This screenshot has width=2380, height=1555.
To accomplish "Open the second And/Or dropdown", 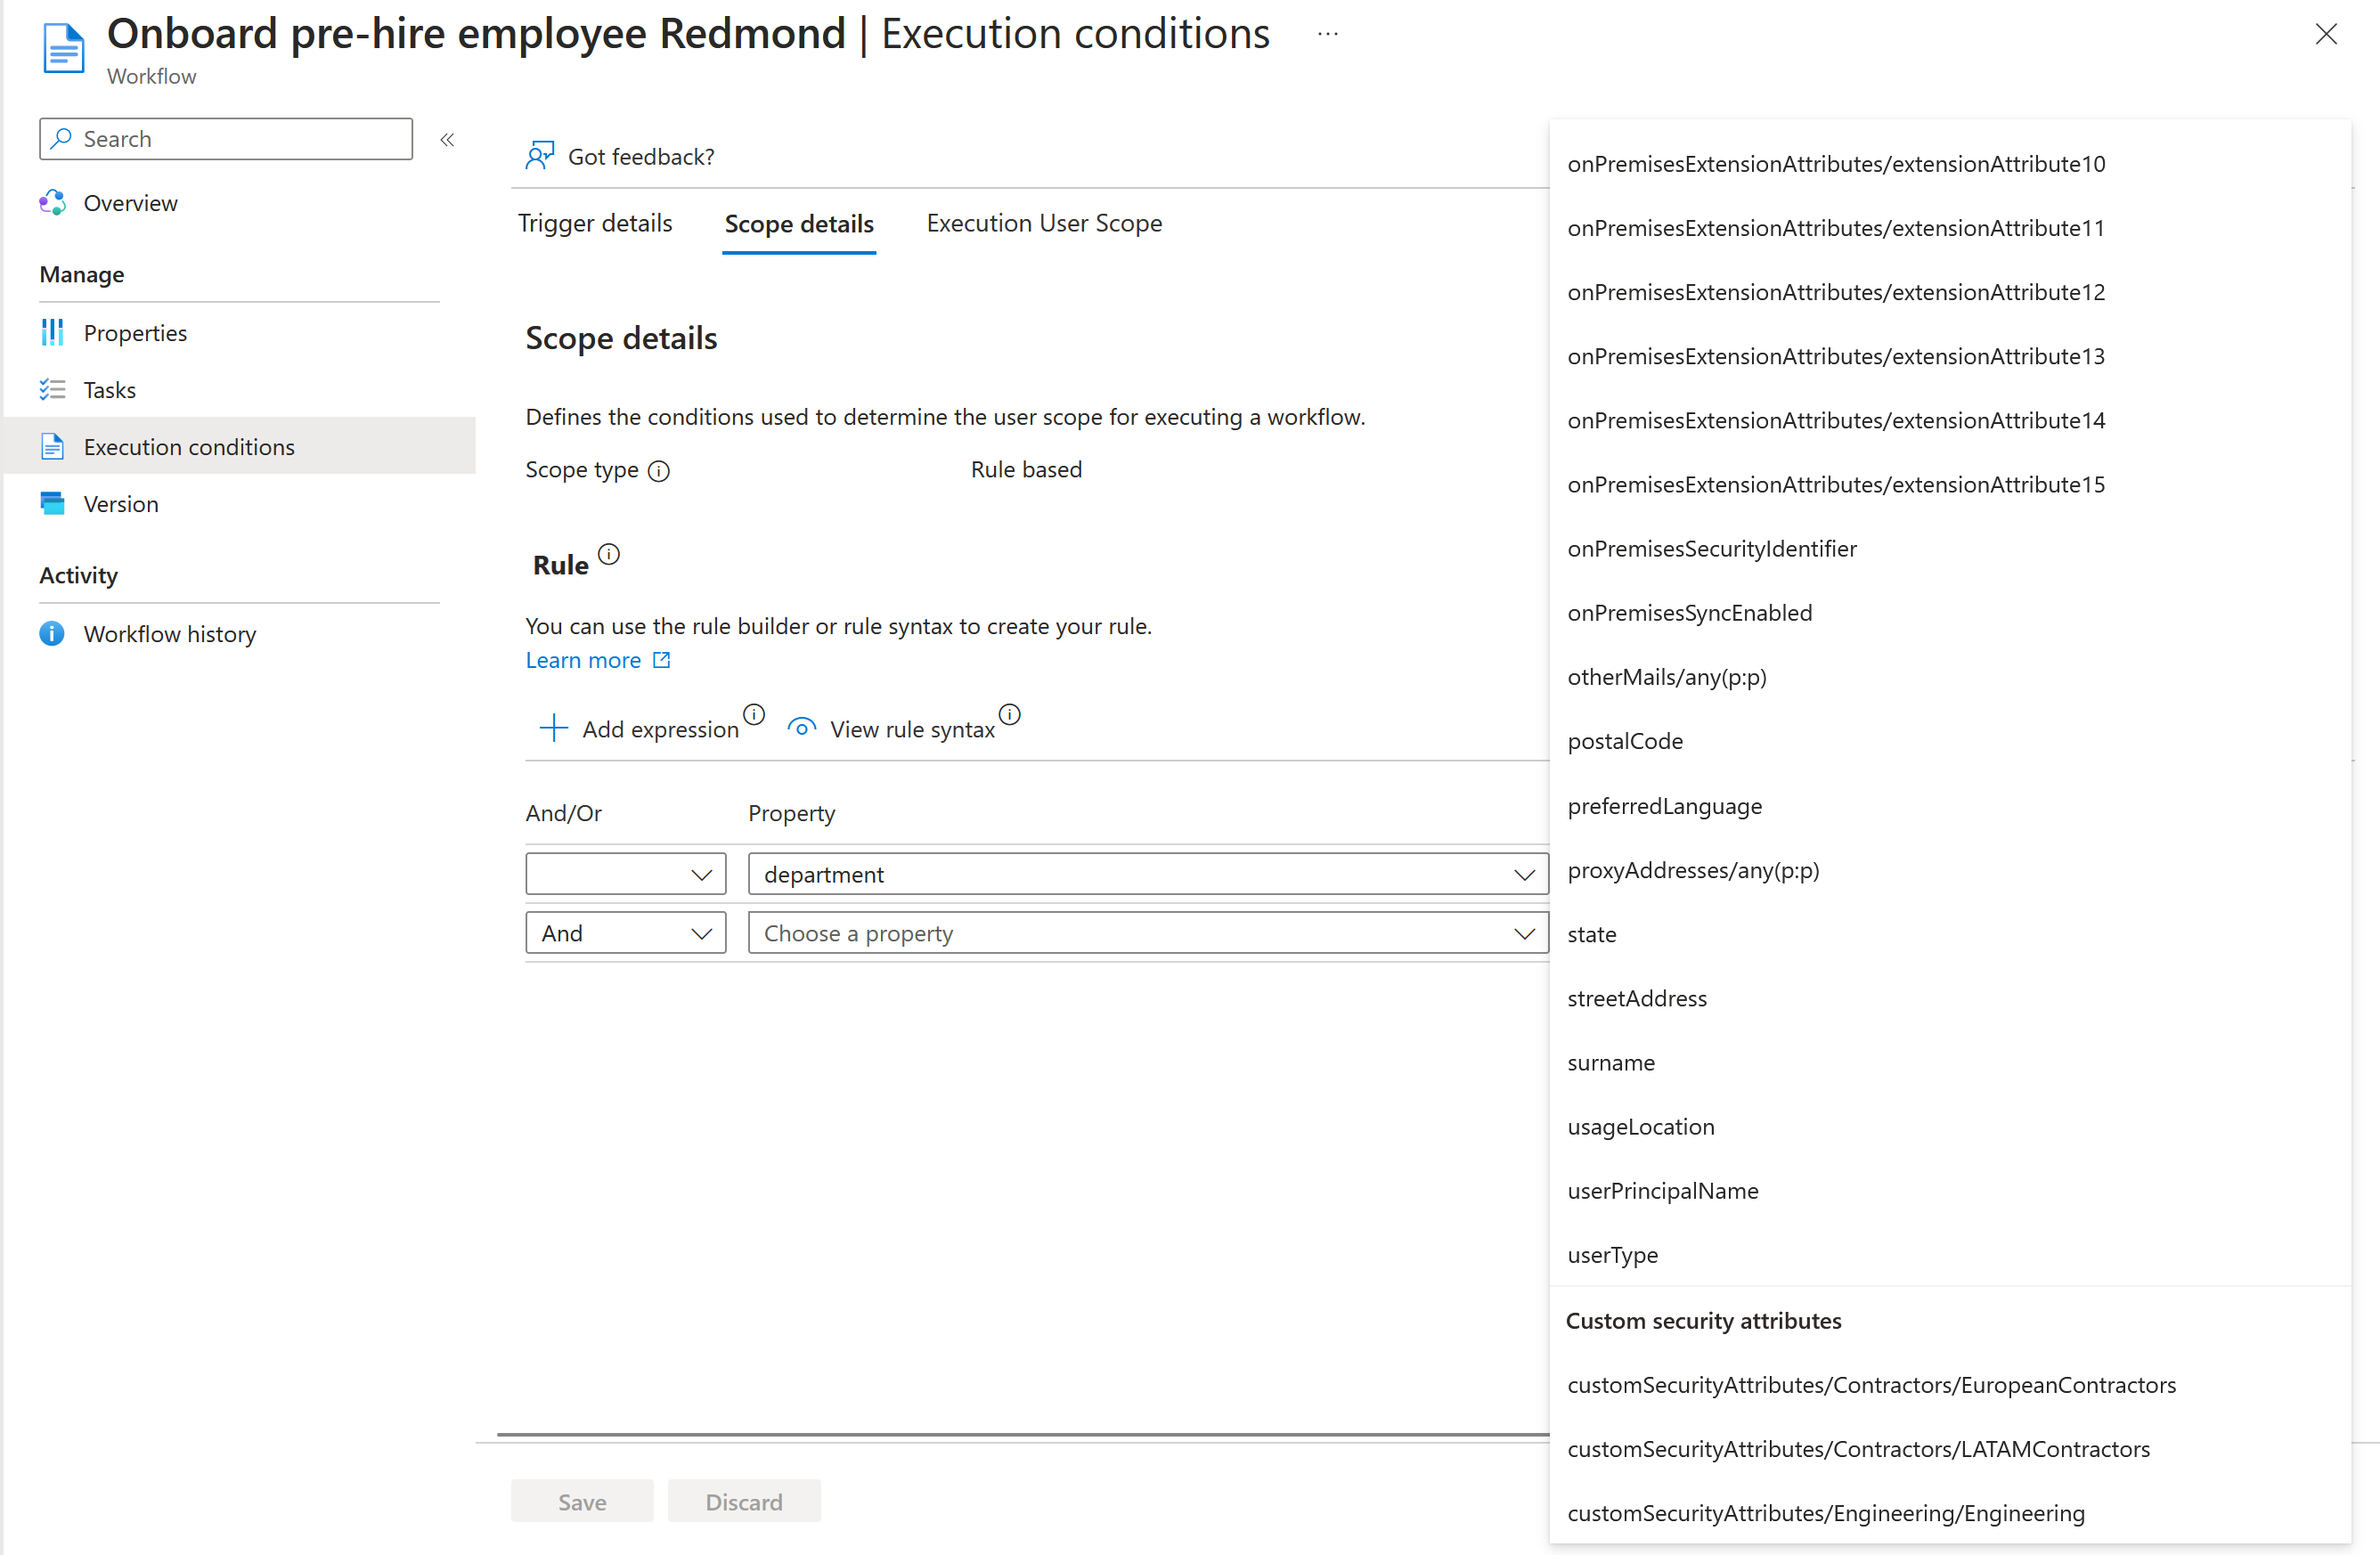I will tap(627, 933).
